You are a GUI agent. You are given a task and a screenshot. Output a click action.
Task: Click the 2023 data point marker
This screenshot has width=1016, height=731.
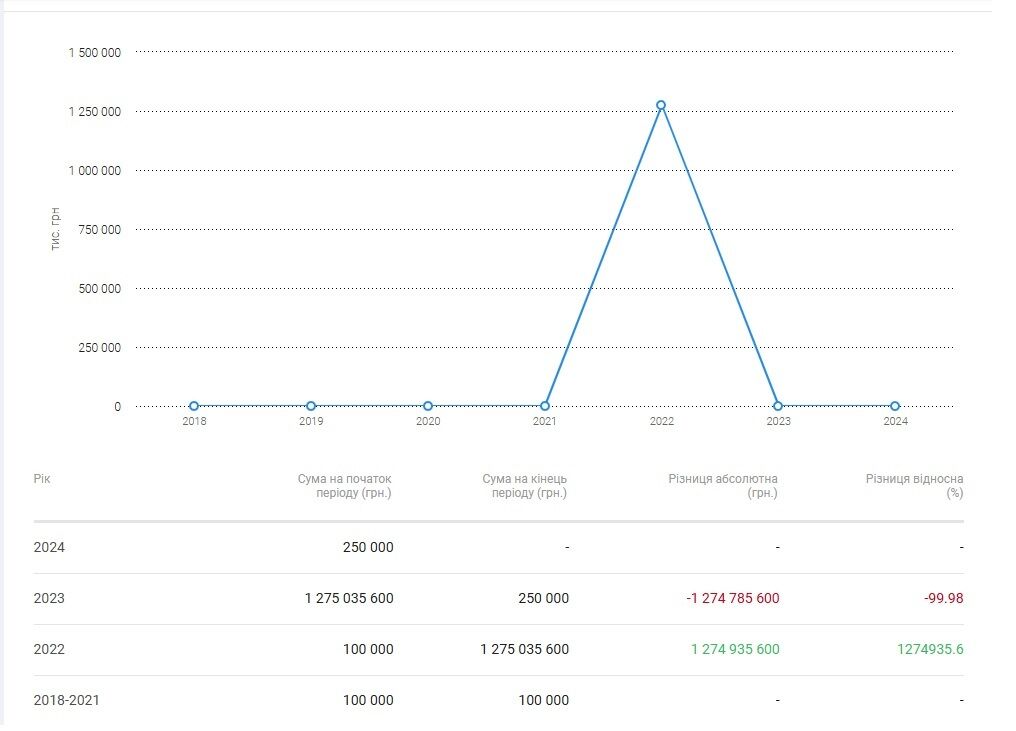point(778,406)
